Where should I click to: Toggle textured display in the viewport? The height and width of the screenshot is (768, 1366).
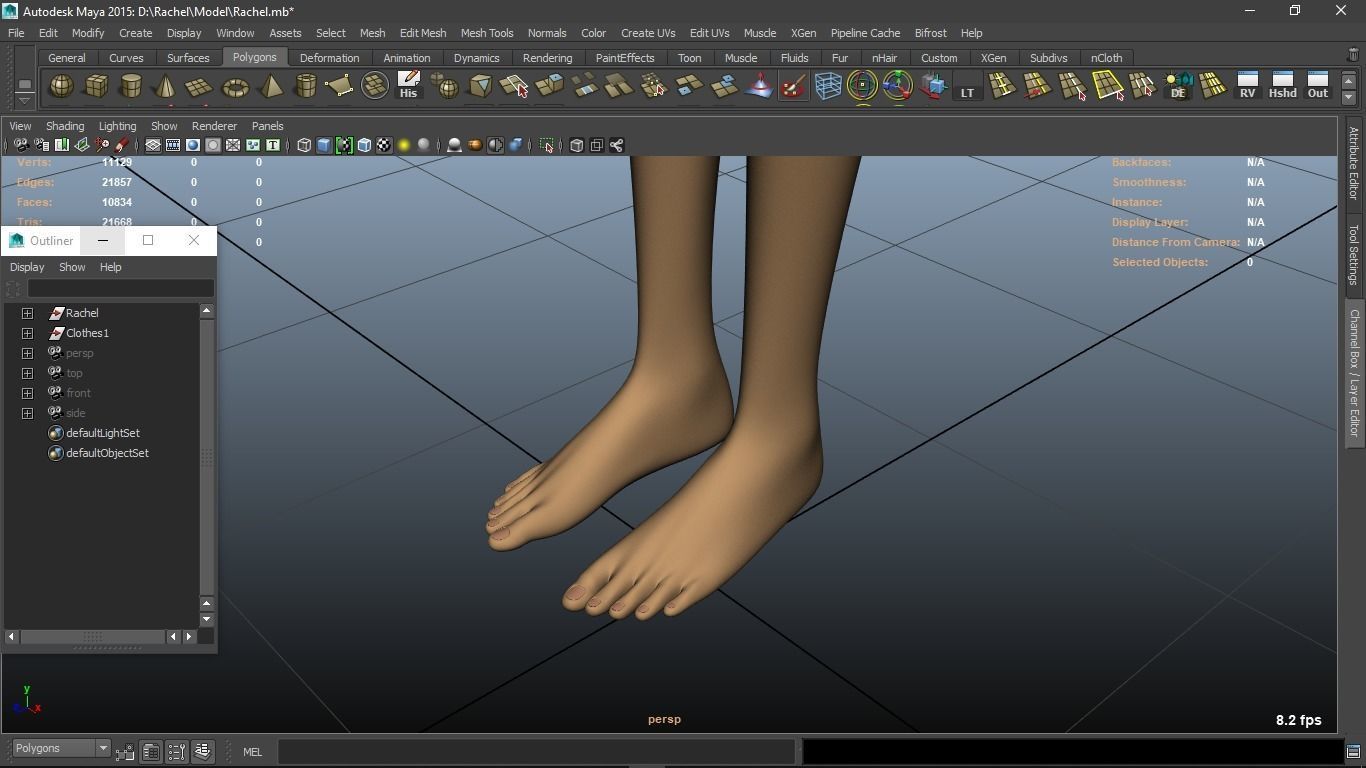tap(384, 145)
